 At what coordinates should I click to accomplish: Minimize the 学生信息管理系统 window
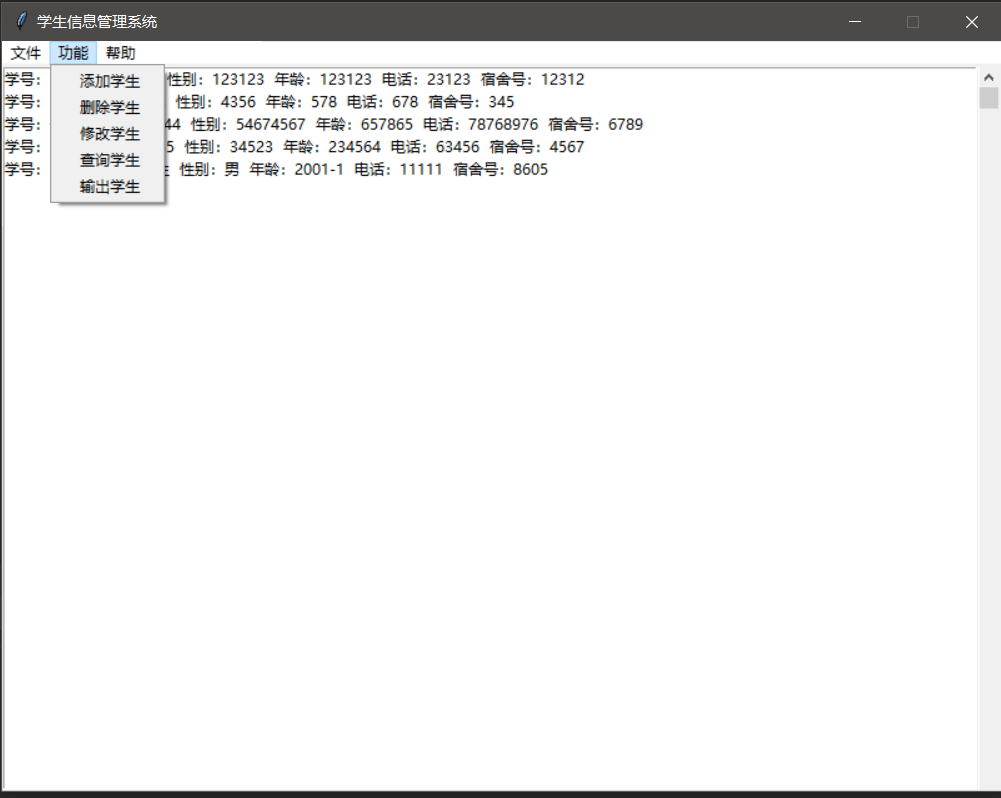point(855,22)
